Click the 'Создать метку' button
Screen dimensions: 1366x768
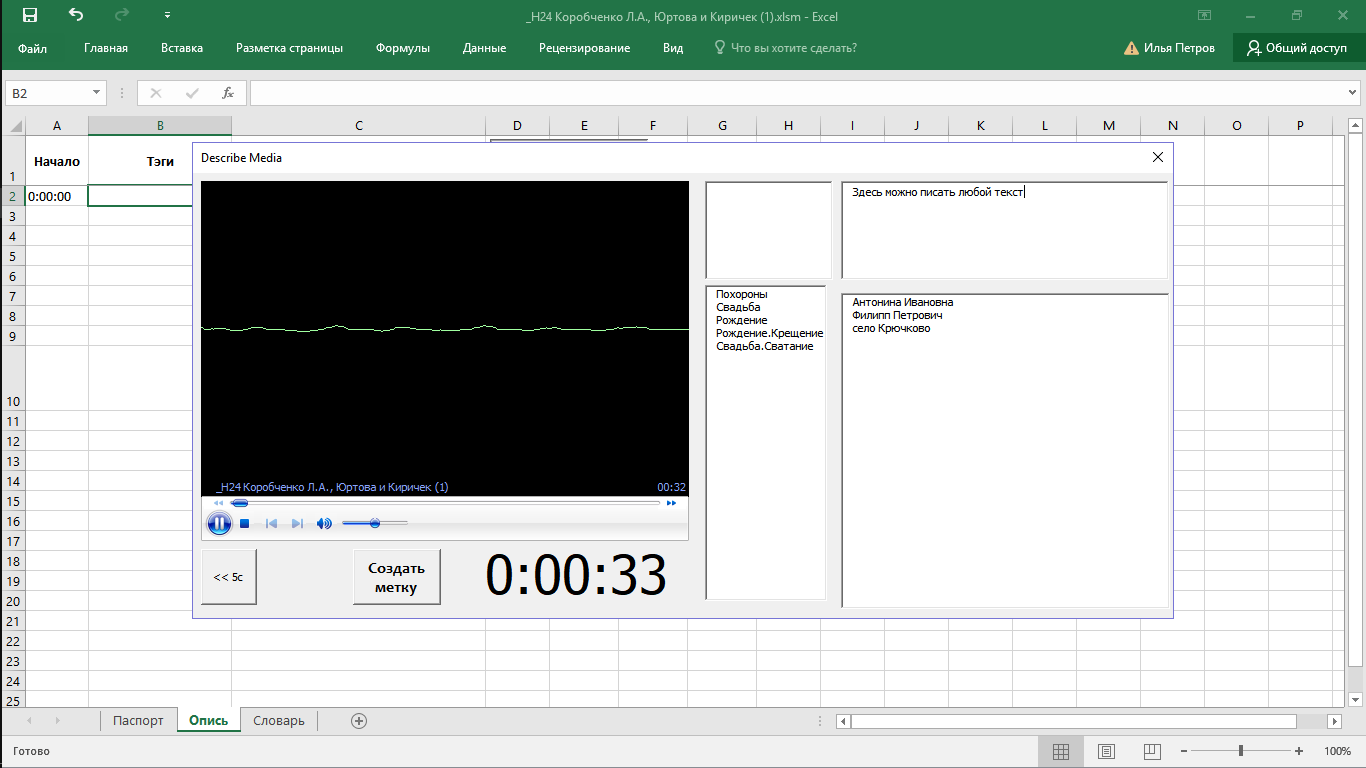point(397,577)
